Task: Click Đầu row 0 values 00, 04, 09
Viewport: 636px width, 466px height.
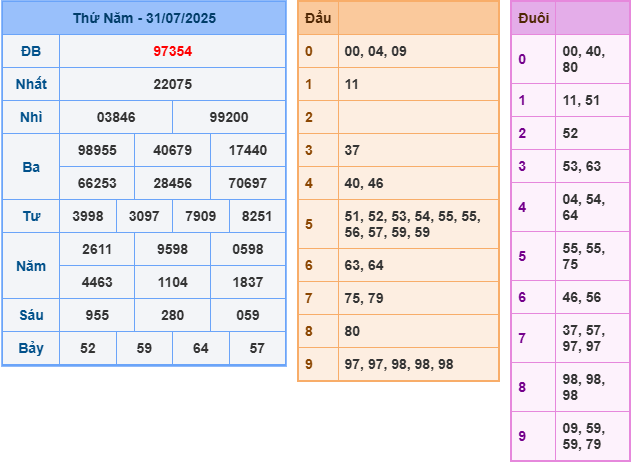Action: coord(376,52)
